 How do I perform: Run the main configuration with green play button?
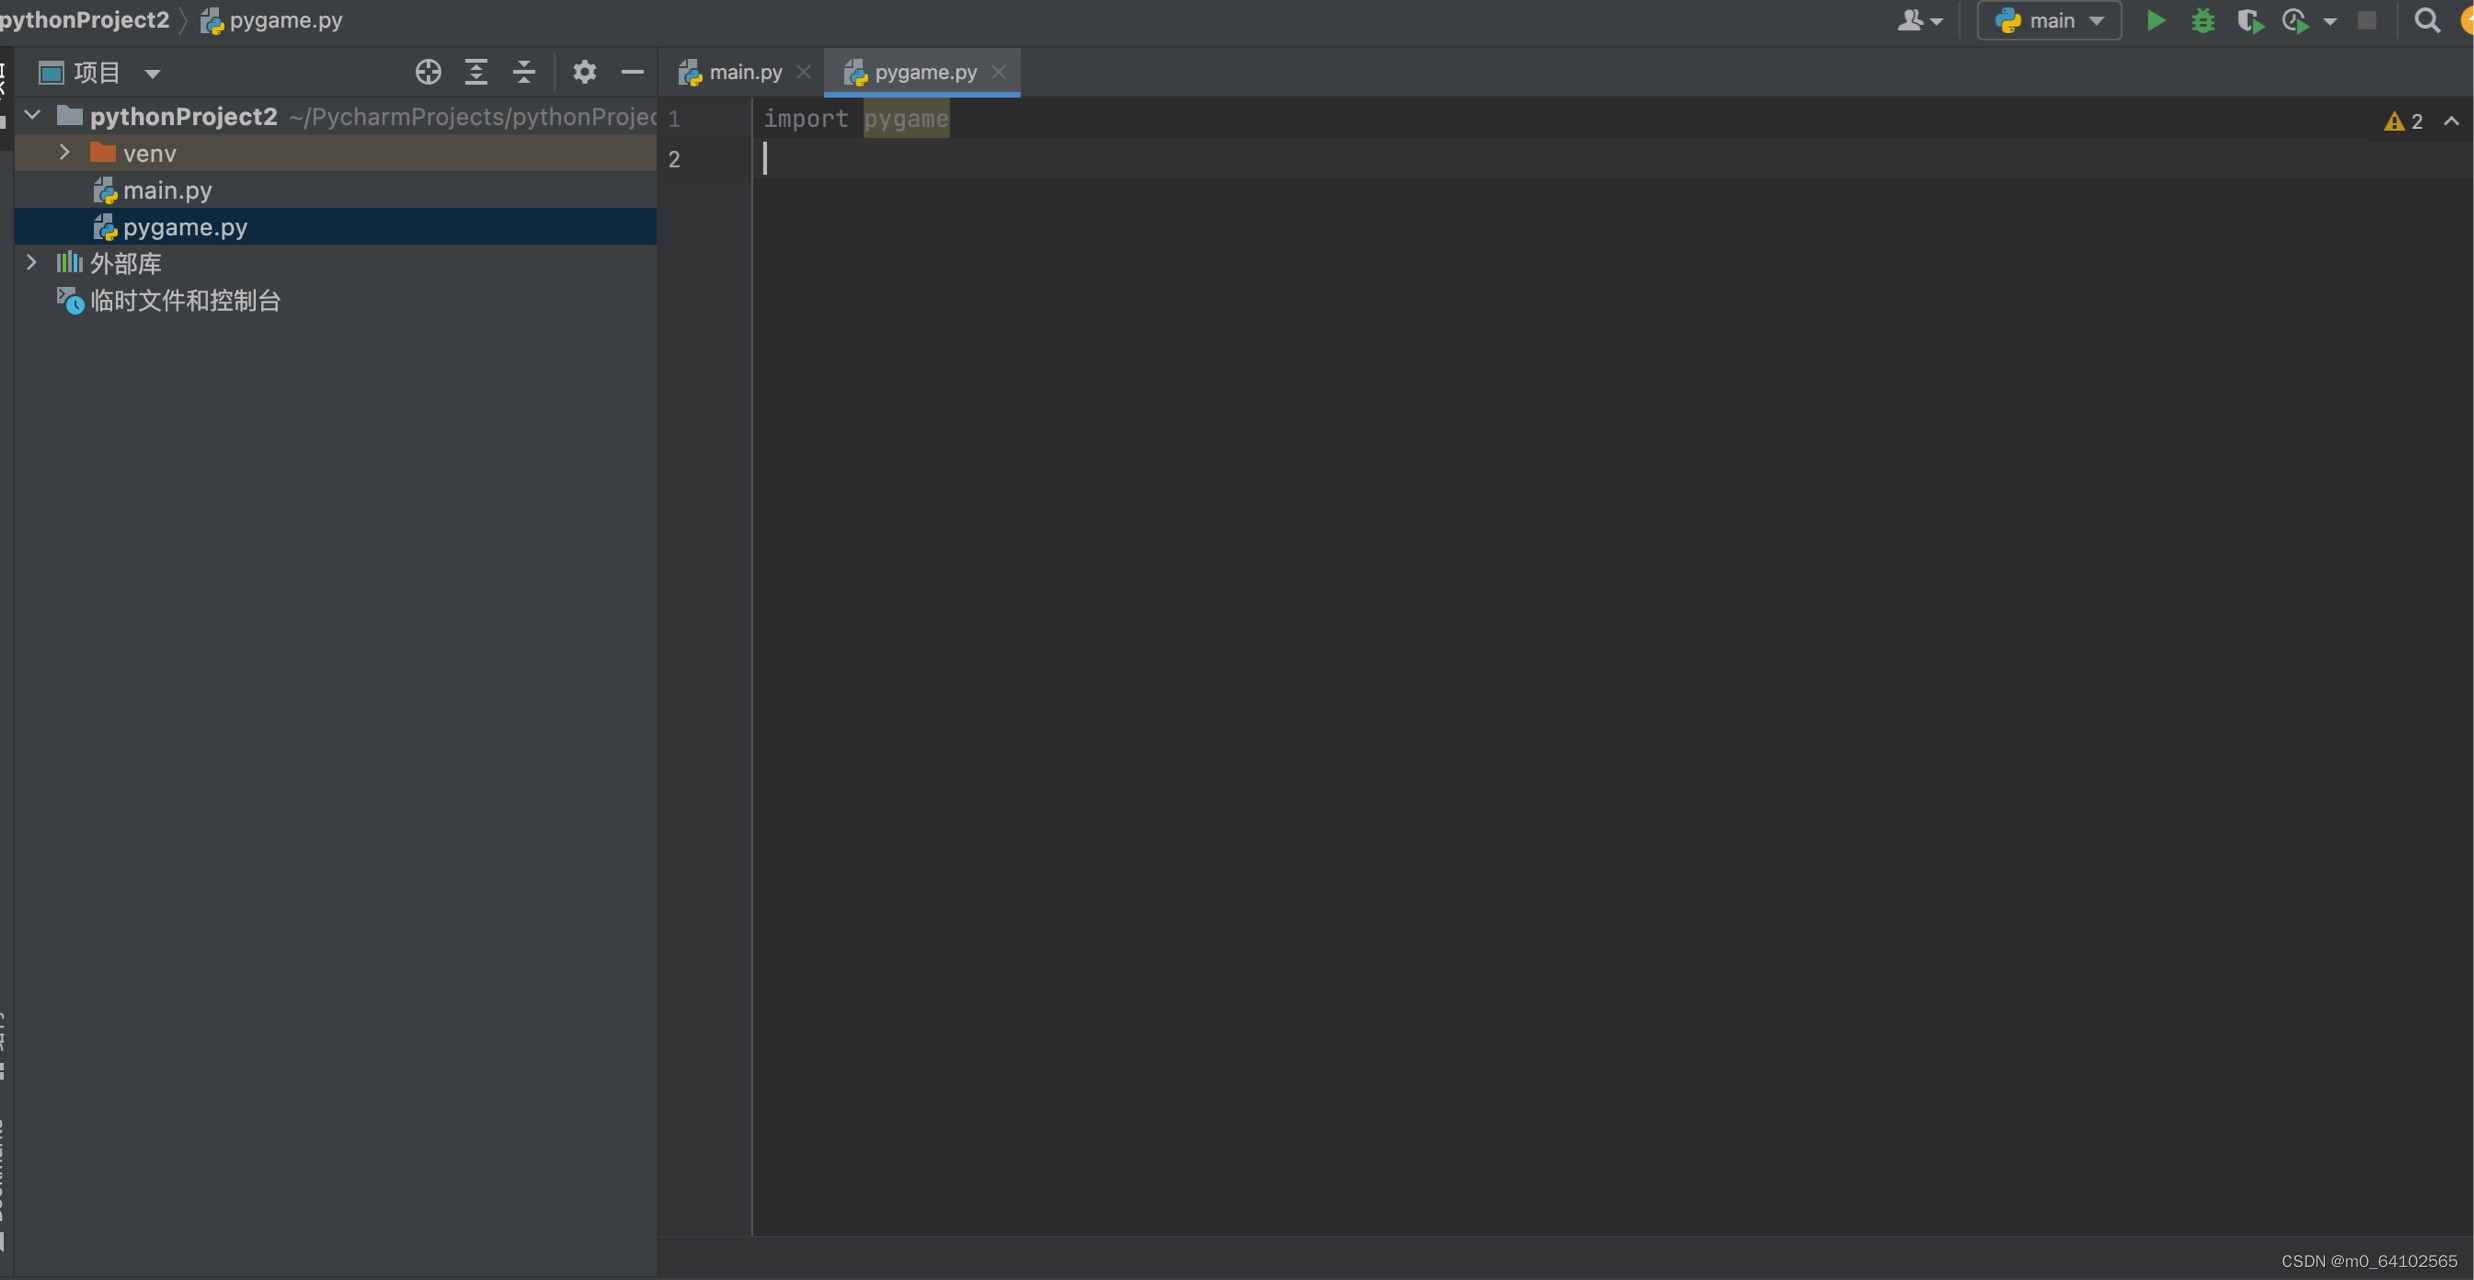2155,21
